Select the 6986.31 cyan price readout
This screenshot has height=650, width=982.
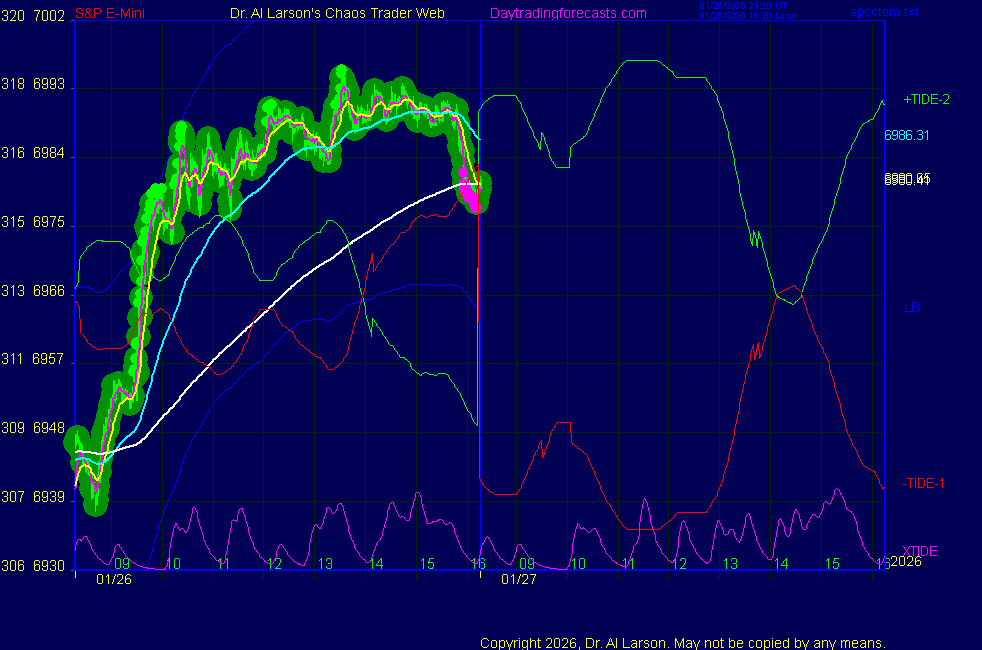(907, 135)
